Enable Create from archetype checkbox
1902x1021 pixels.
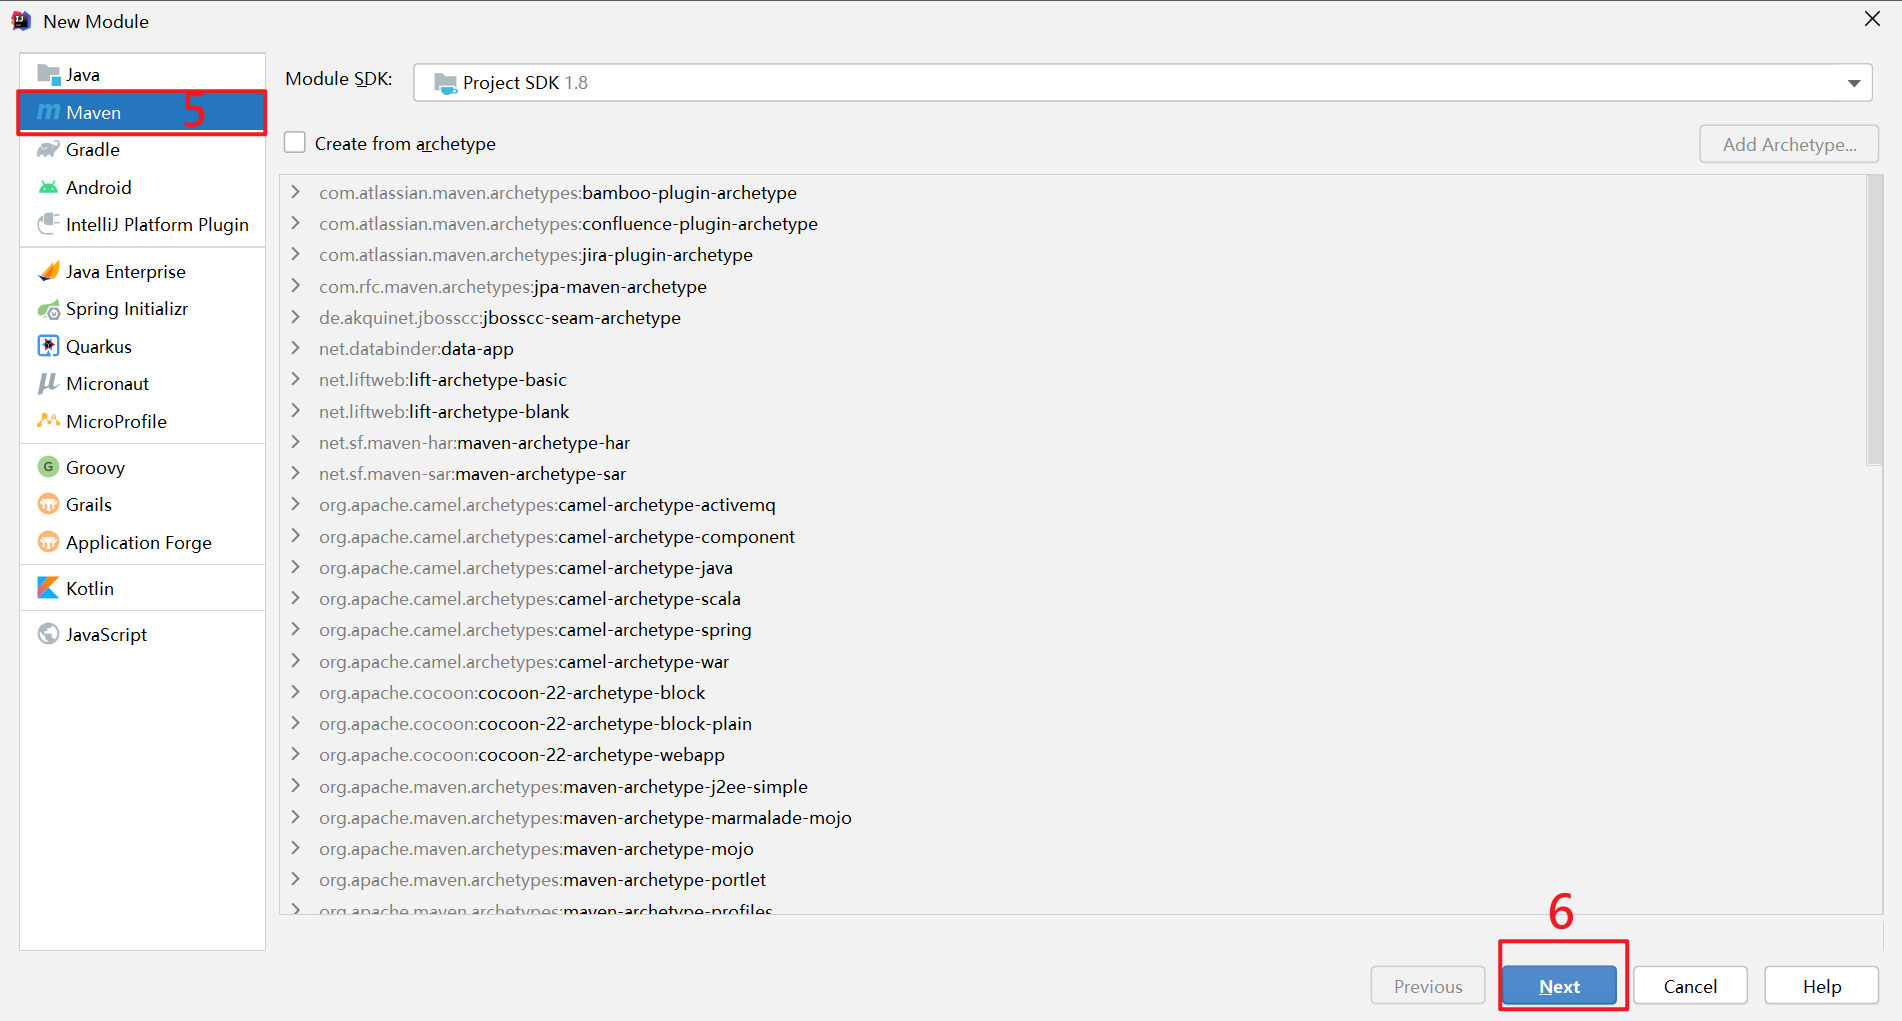(295, 143)
